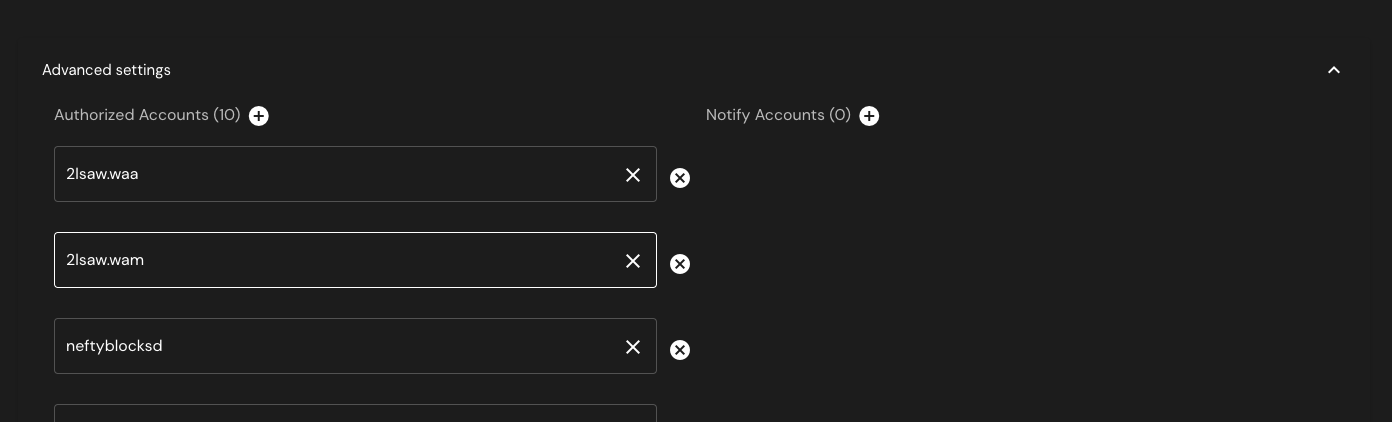
Task: Clear the 2lsaw.waa field text
Action: 633,175
